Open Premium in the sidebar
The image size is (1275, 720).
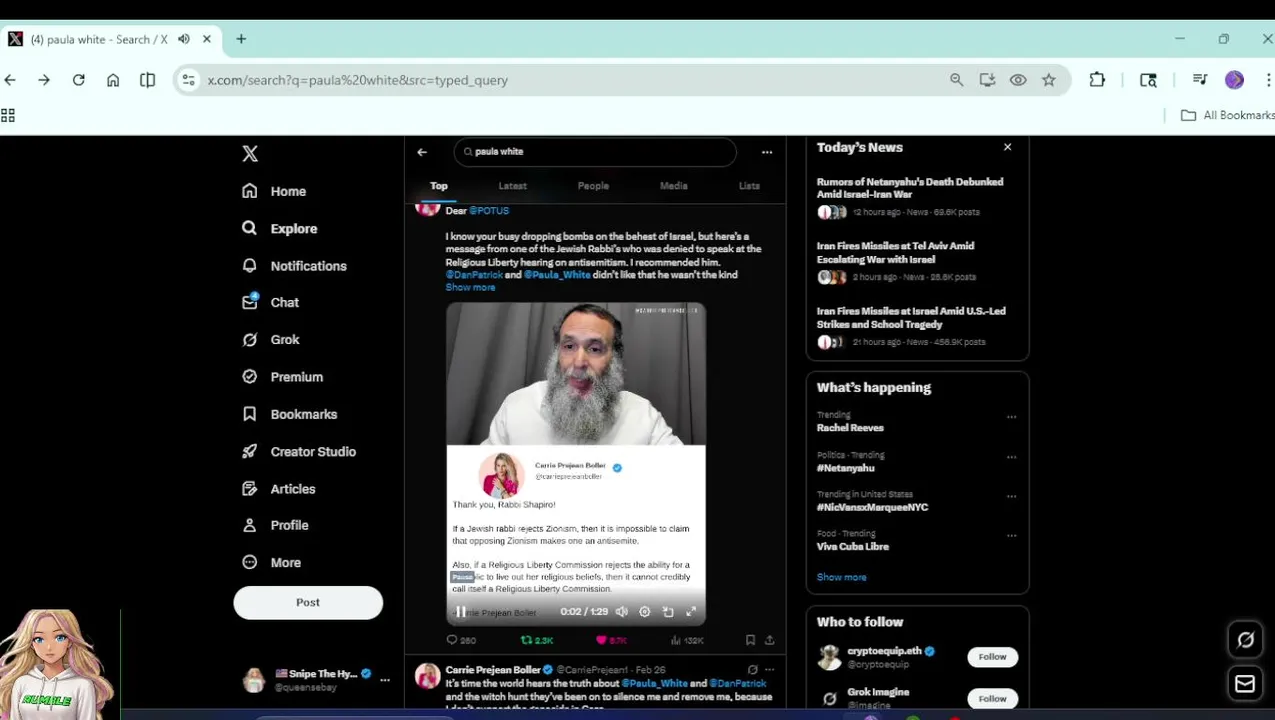(282, 377)
